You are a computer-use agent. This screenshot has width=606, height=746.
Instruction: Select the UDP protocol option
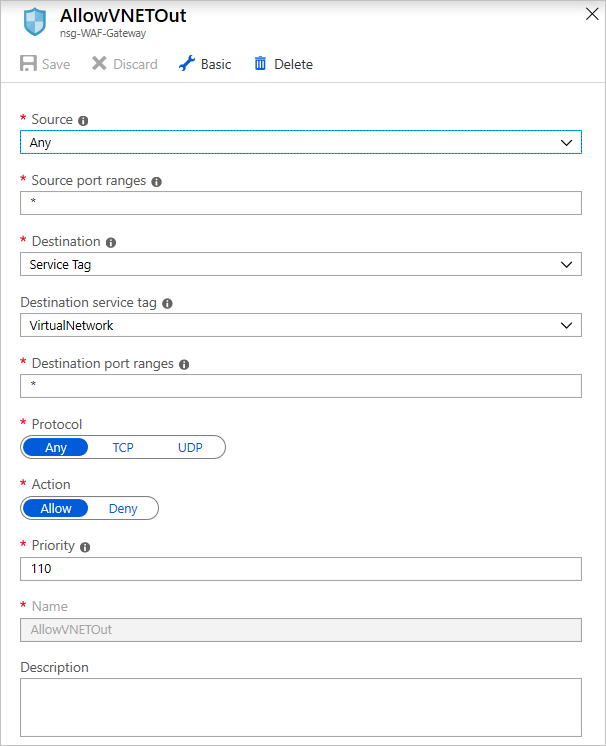pos(190,447)
